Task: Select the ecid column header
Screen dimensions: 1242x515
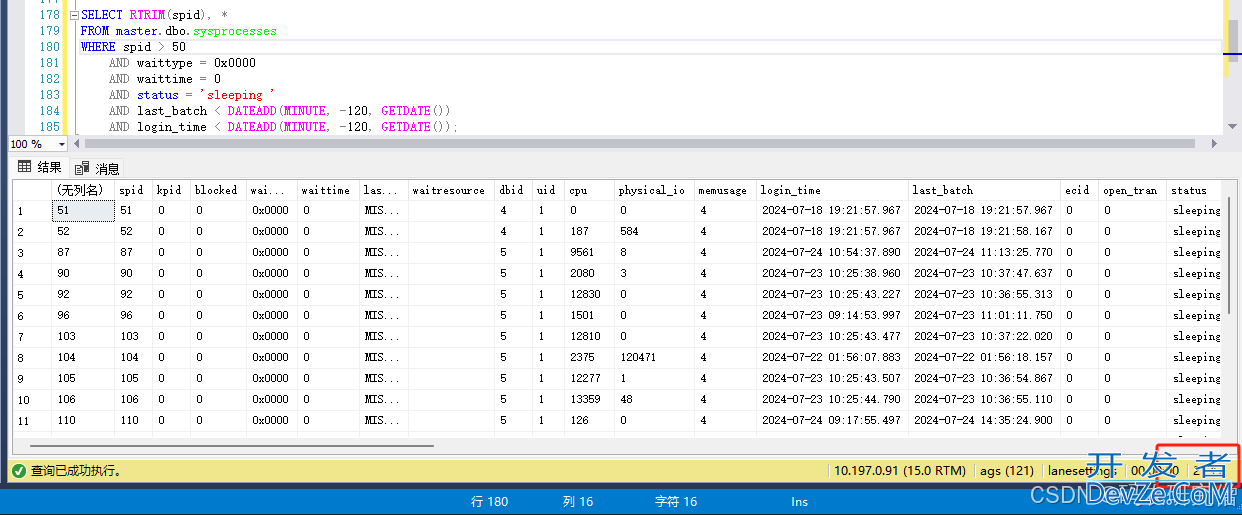Action: 1079,190
